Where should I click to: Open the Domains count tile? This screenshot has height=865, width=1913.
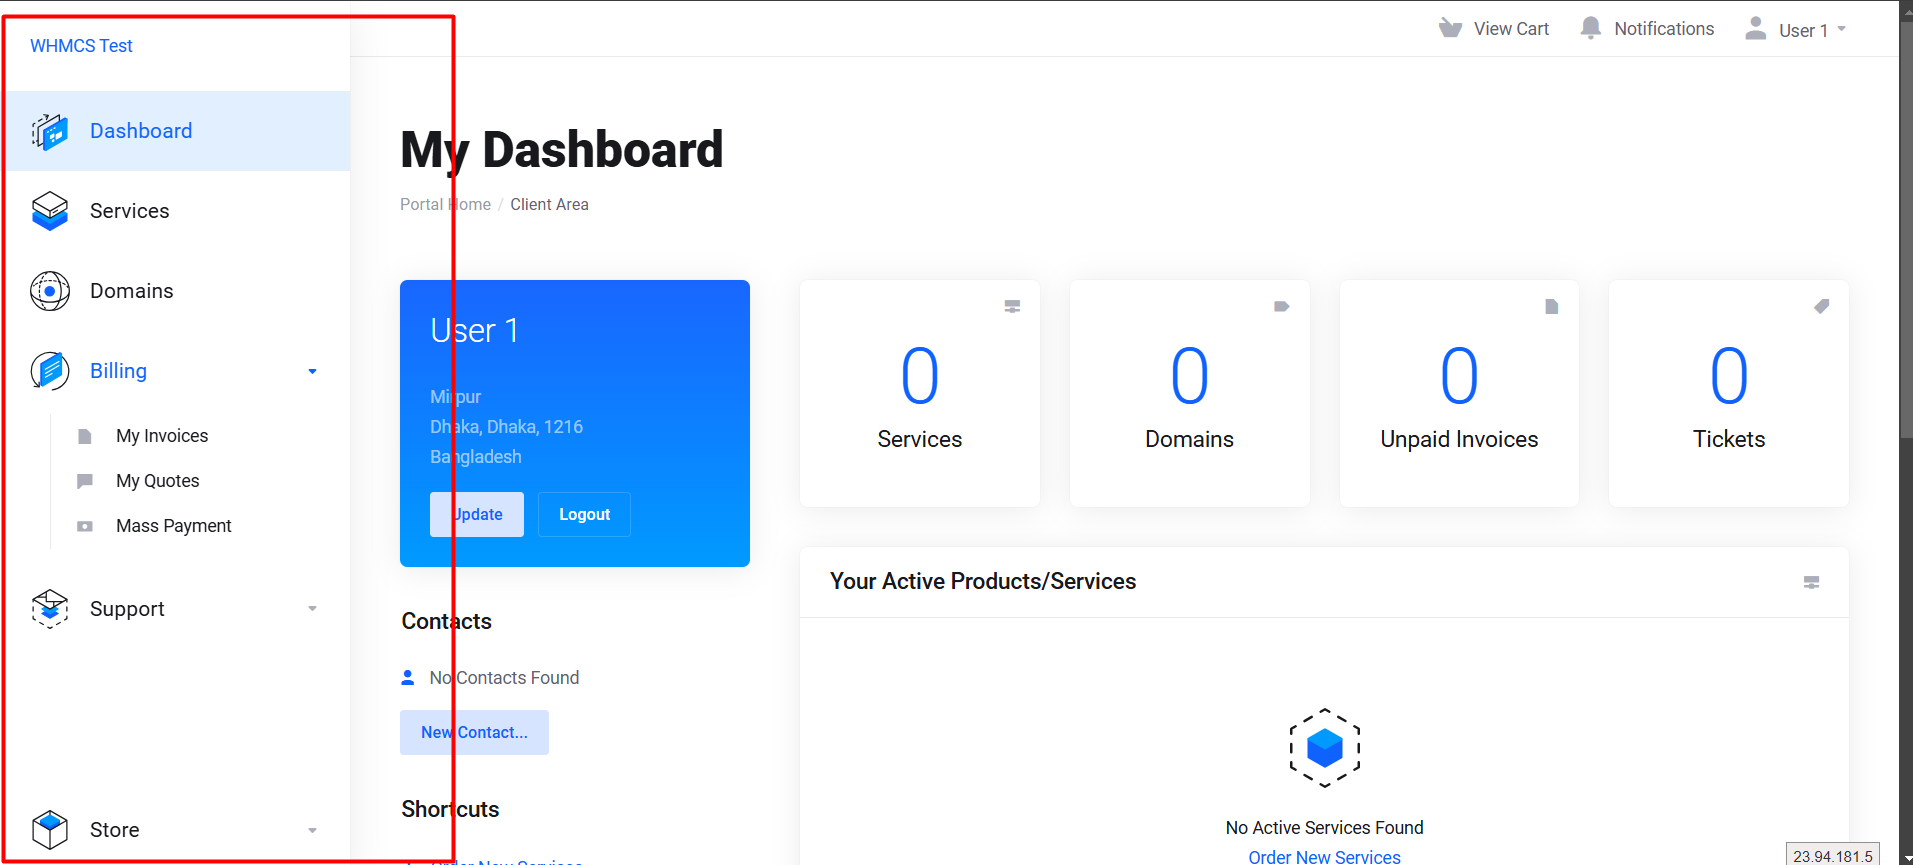pos(1190,394)
